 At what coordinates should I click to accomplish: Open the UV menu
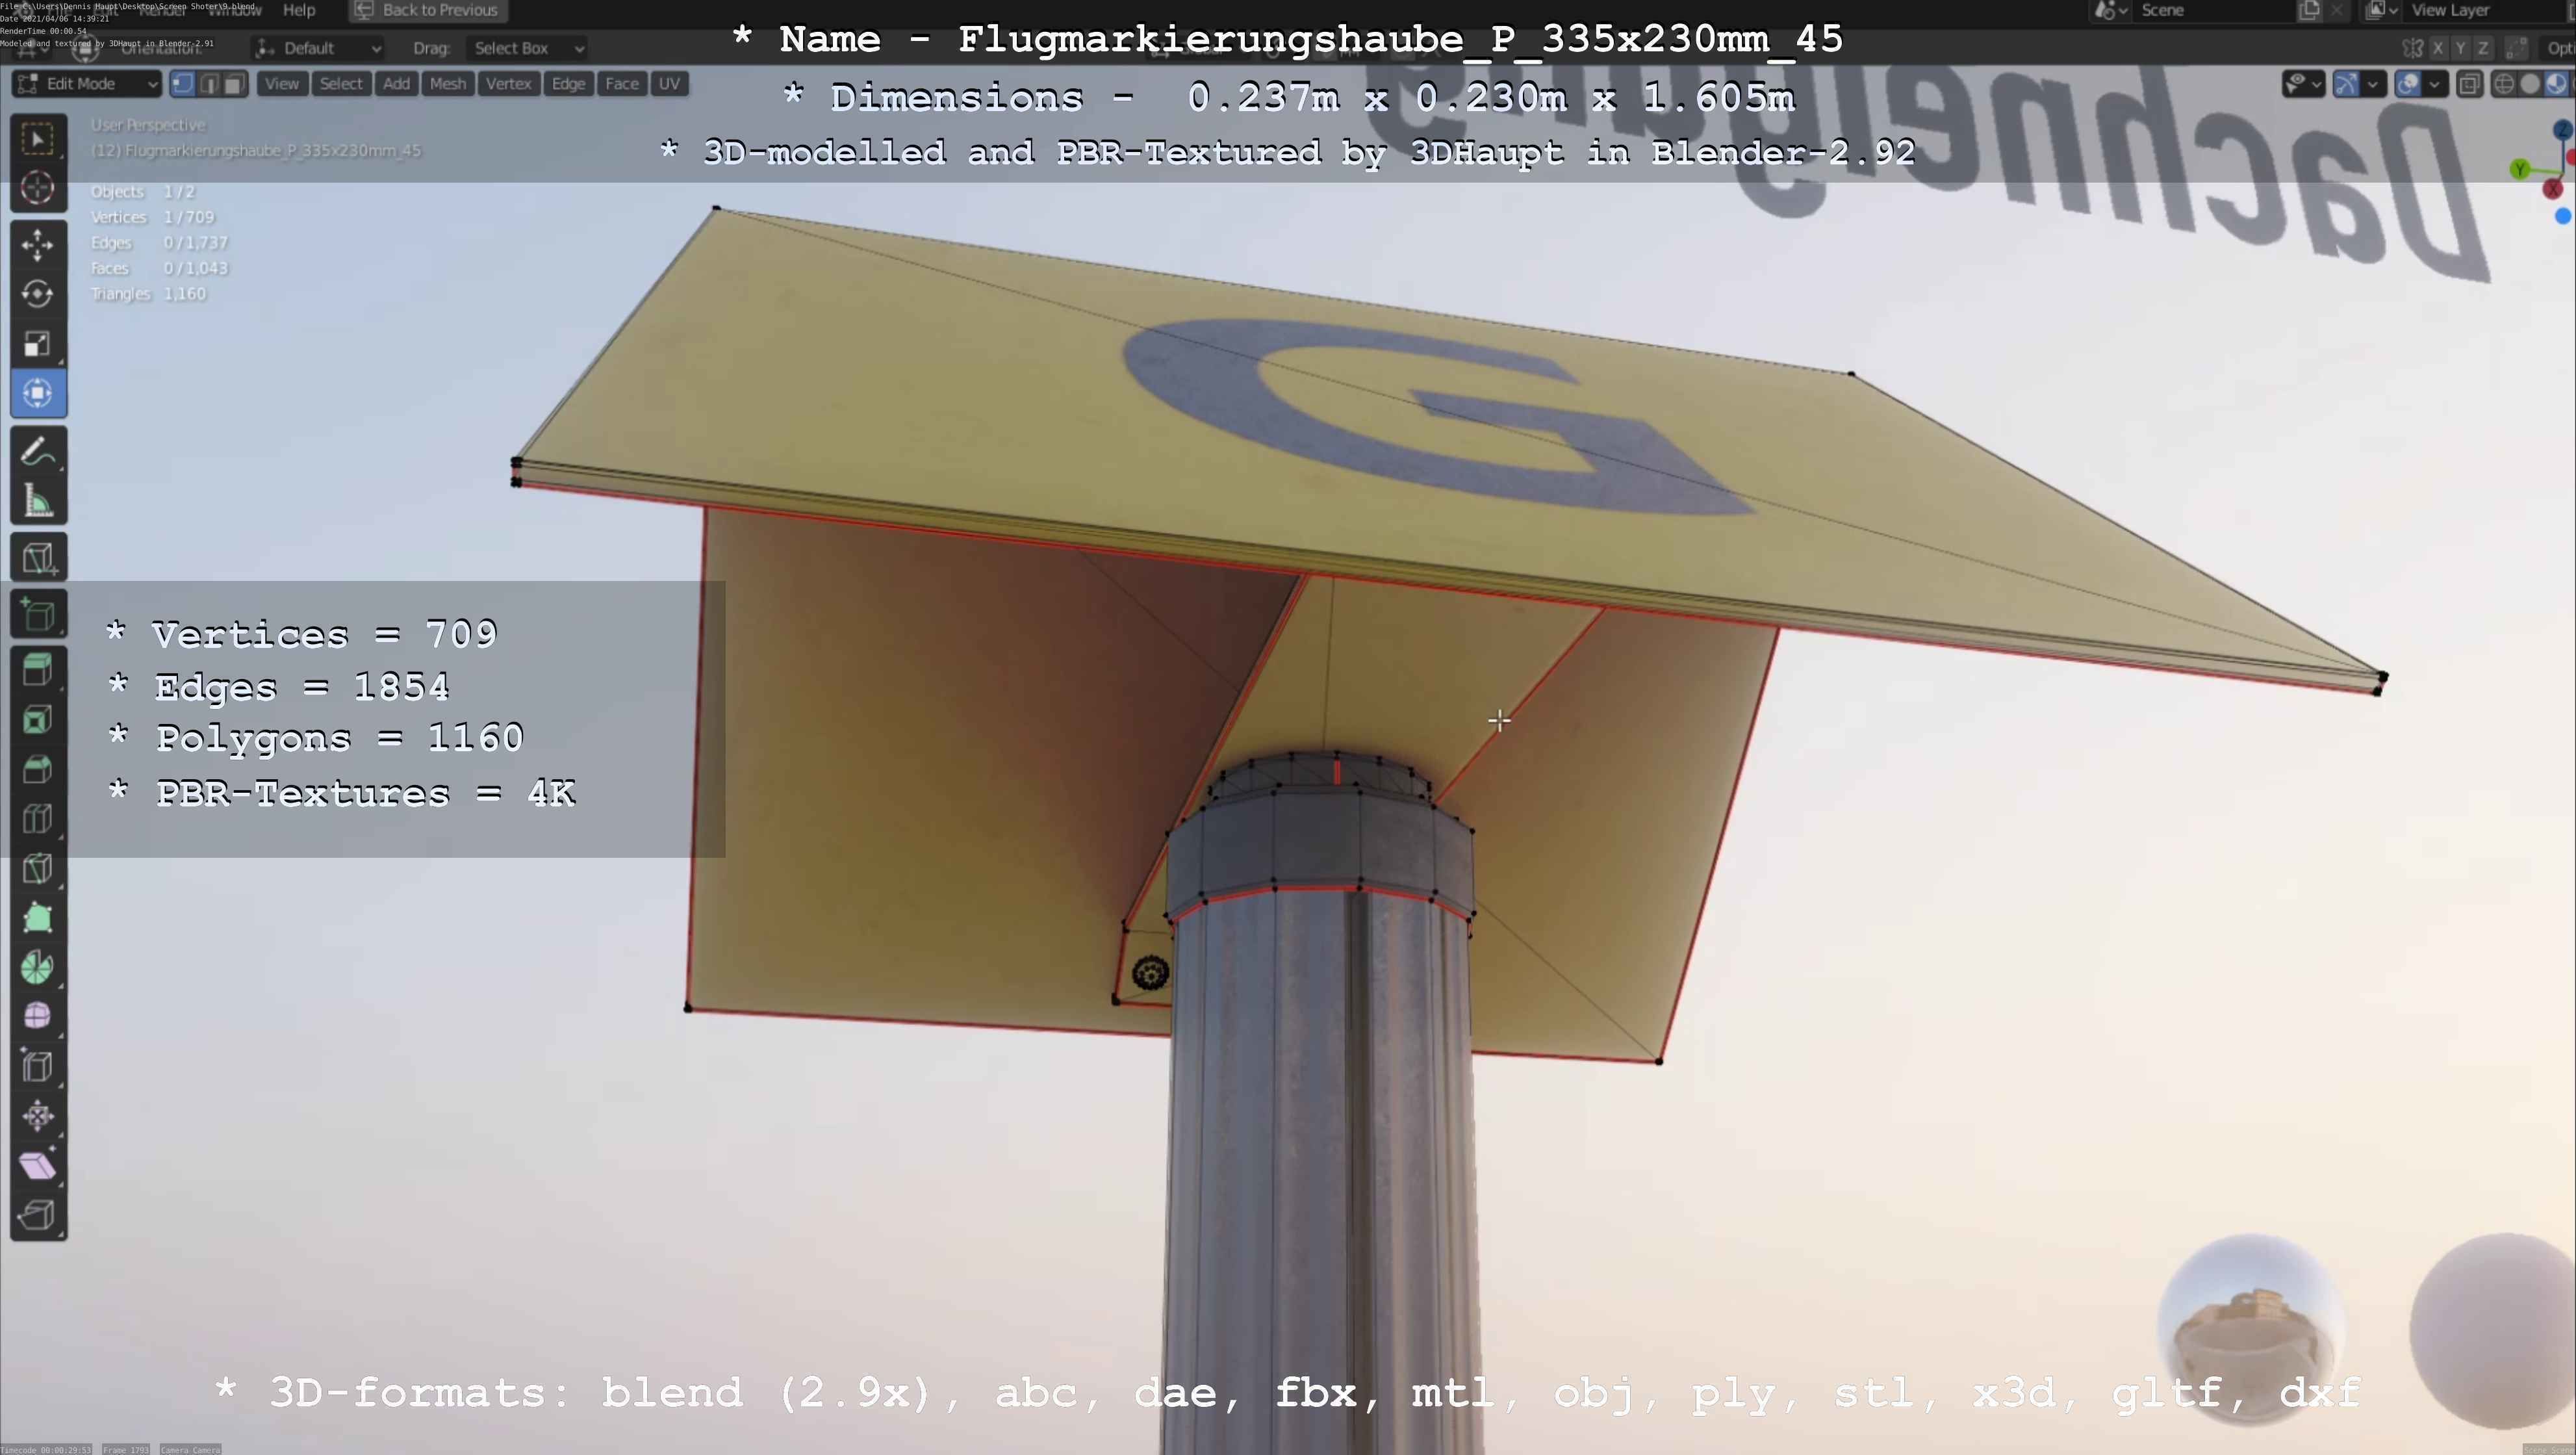click(669, 84)
